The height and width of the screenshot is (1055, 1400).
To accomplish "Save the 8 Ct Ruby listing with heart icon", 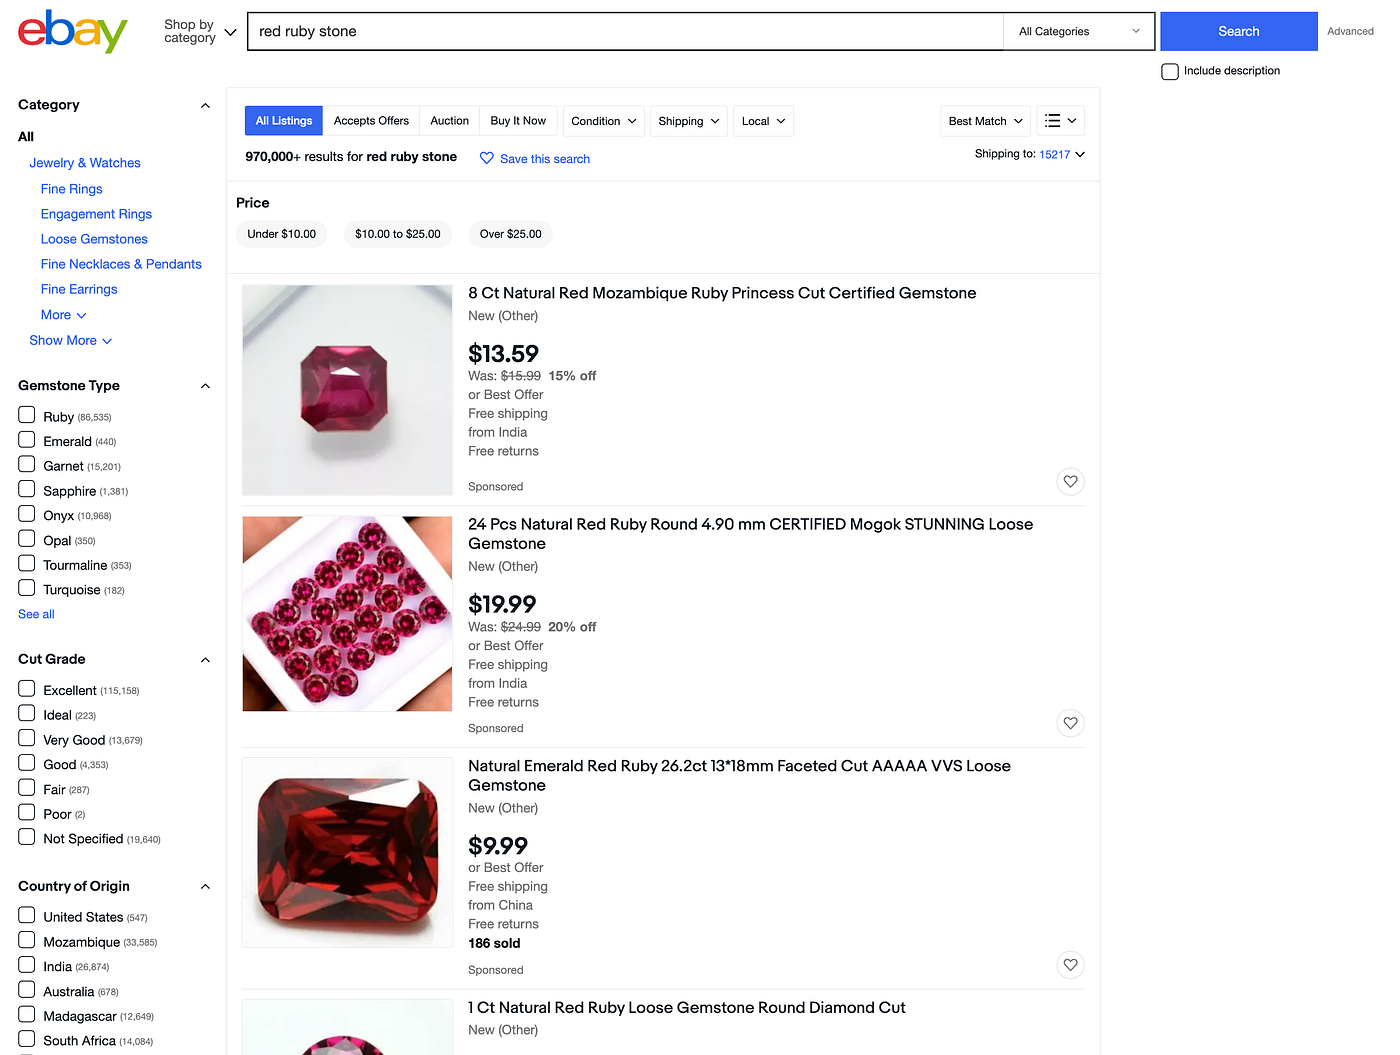I will pyautogui.click(x=1070, y=481).
